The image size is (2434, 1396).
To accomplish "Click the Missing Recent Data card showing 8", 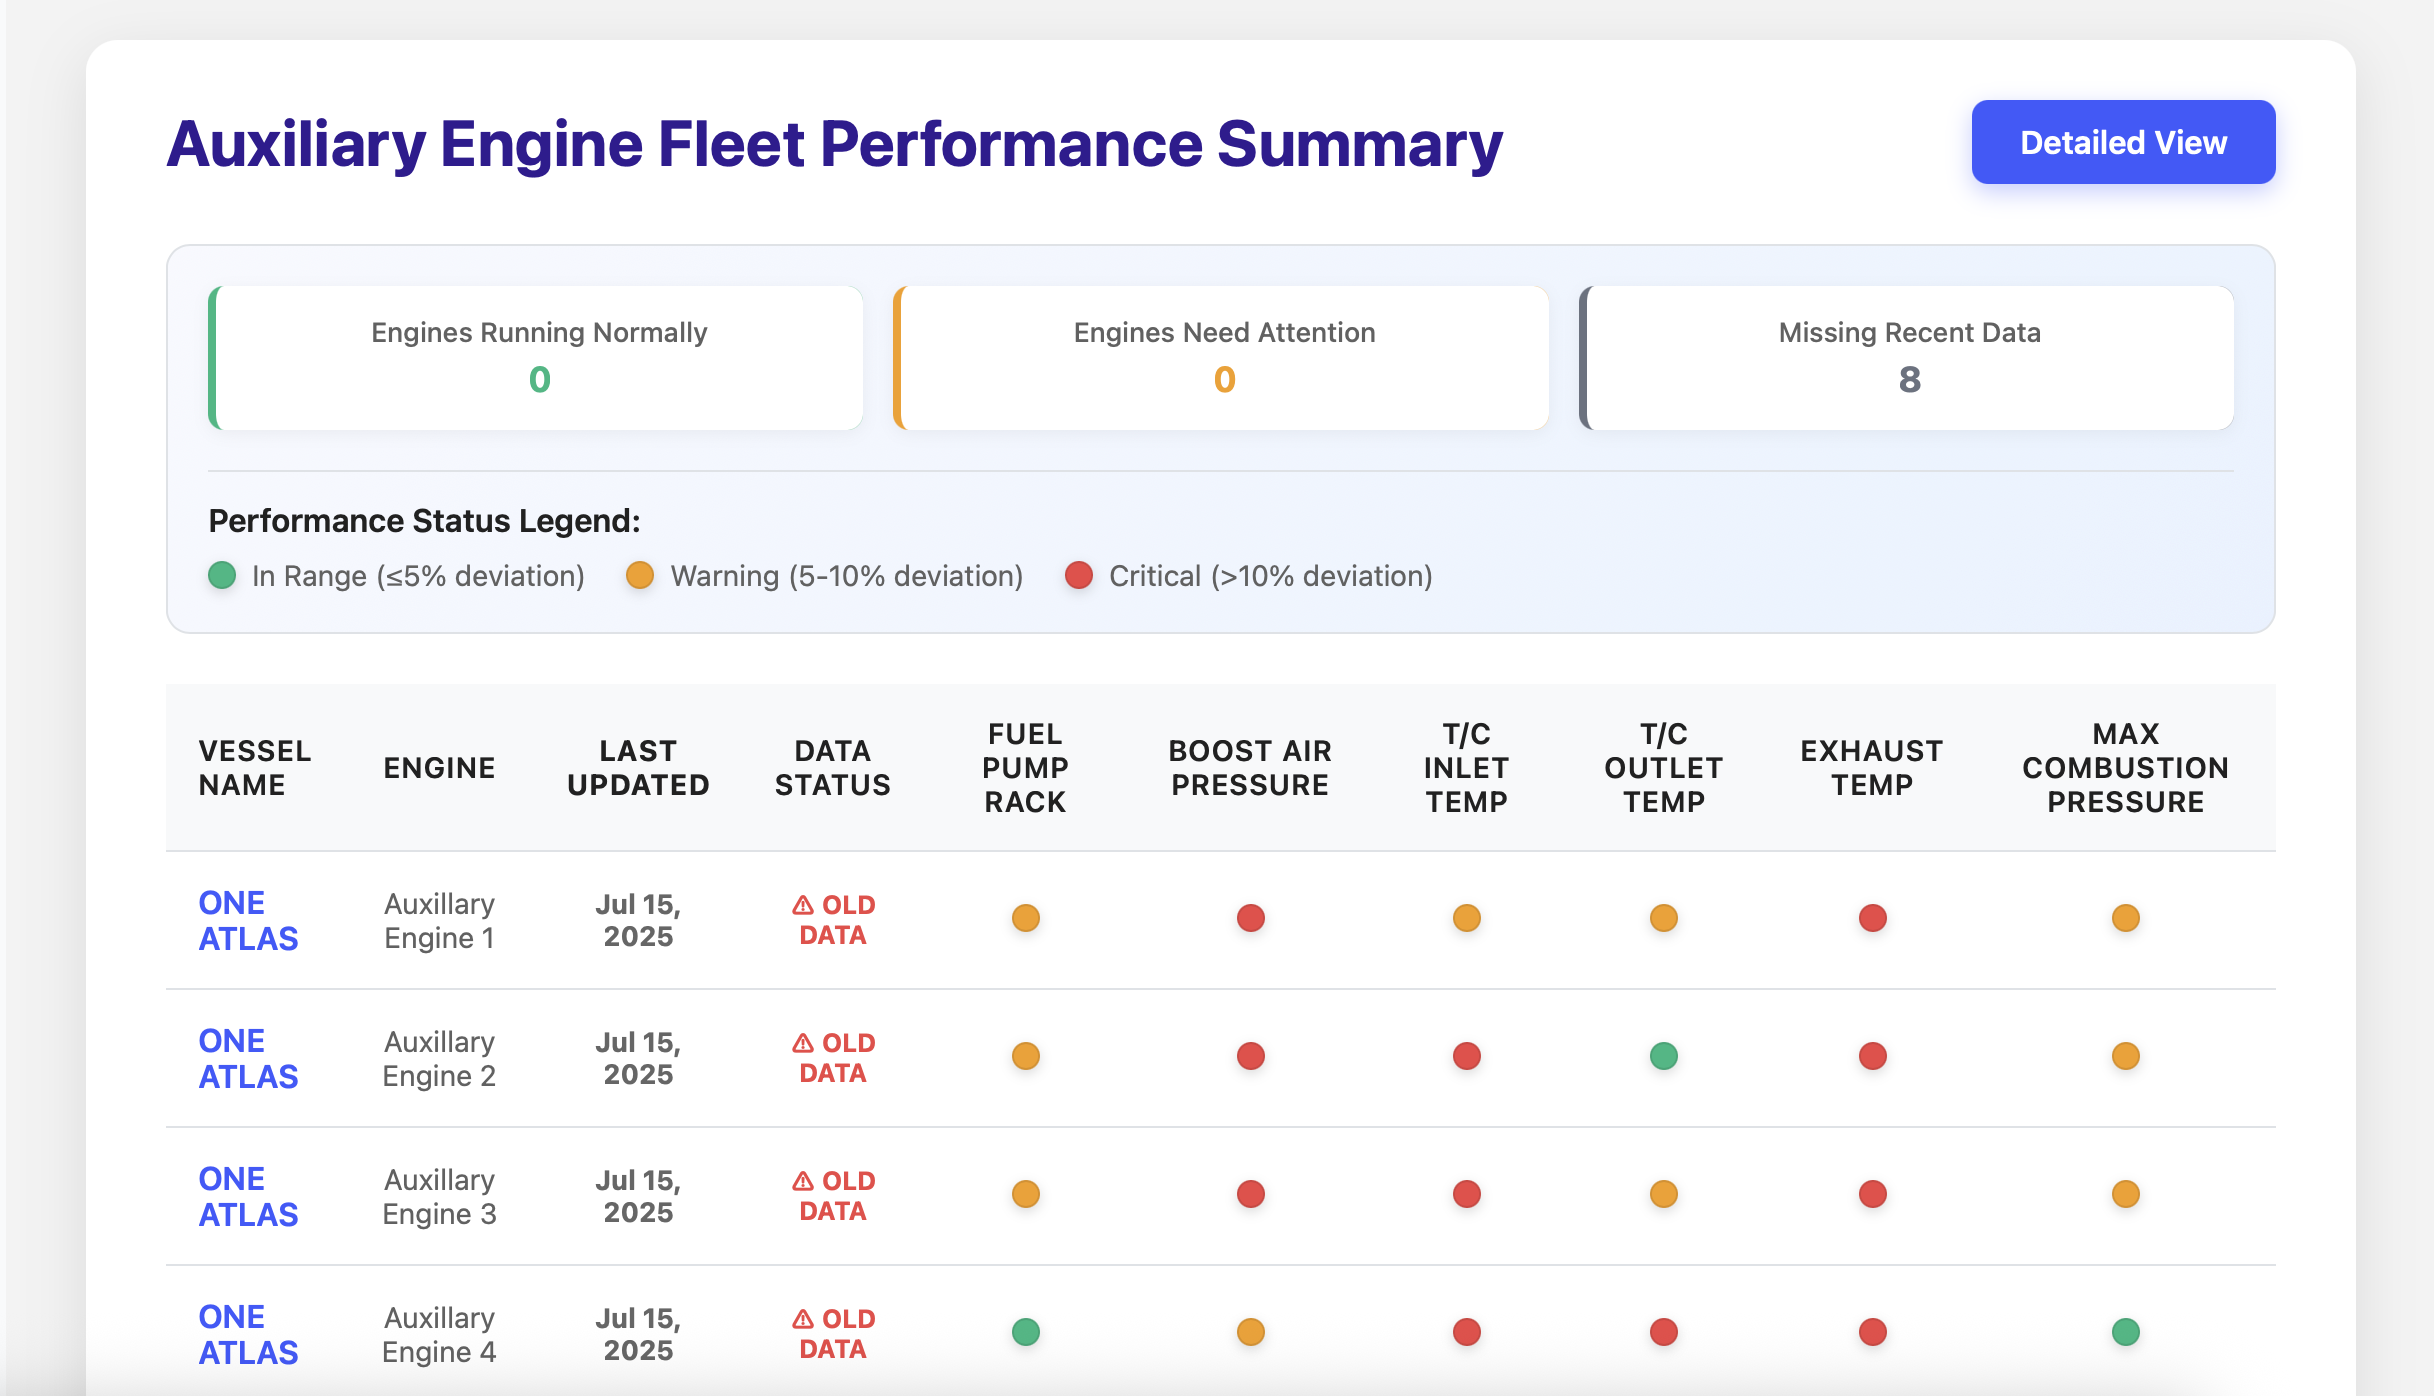I will [x=1908, y=357].
